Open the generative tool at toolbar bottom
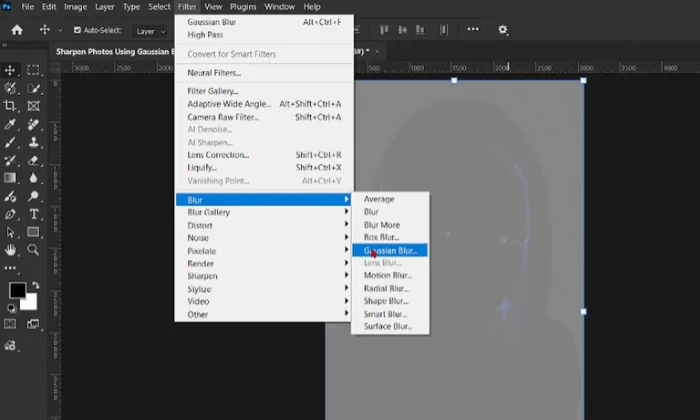 [x=10, y=346]
